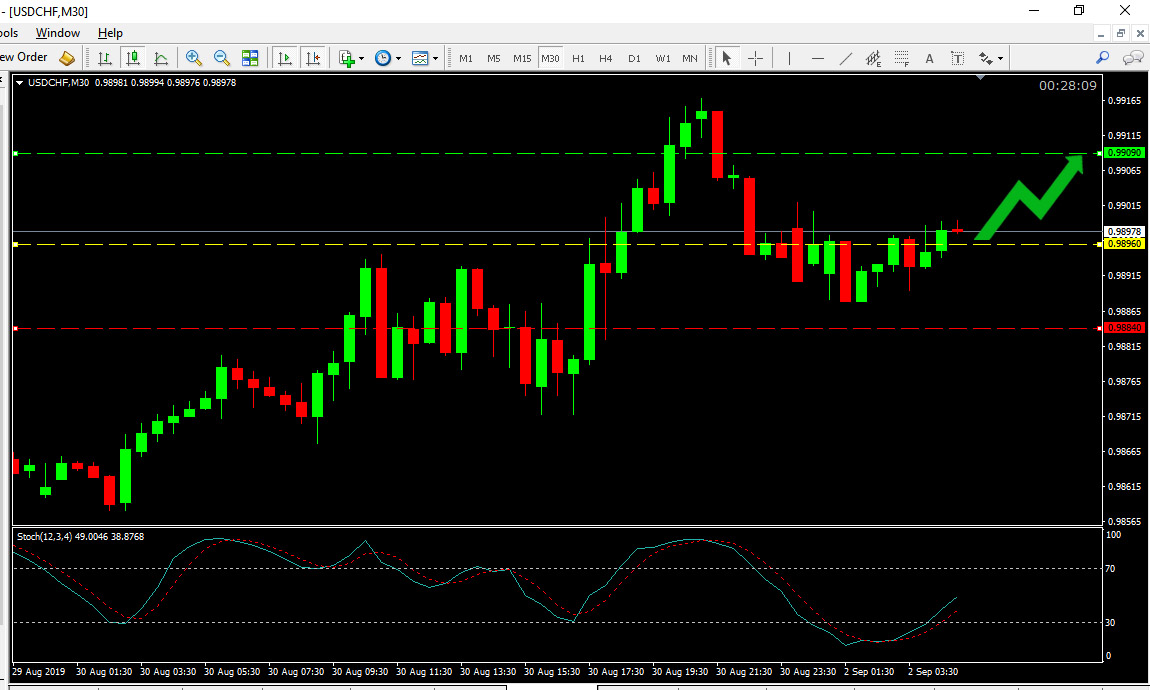Click the '29 Aug 2019' date axis label

click(x=39, y=672)
